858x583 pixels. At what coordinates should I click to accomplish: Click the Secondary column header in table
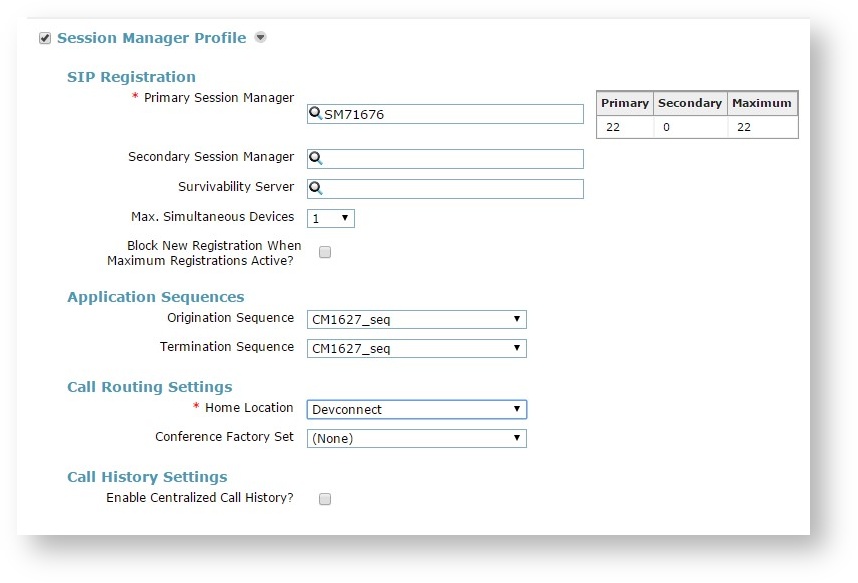coord(690,103)
